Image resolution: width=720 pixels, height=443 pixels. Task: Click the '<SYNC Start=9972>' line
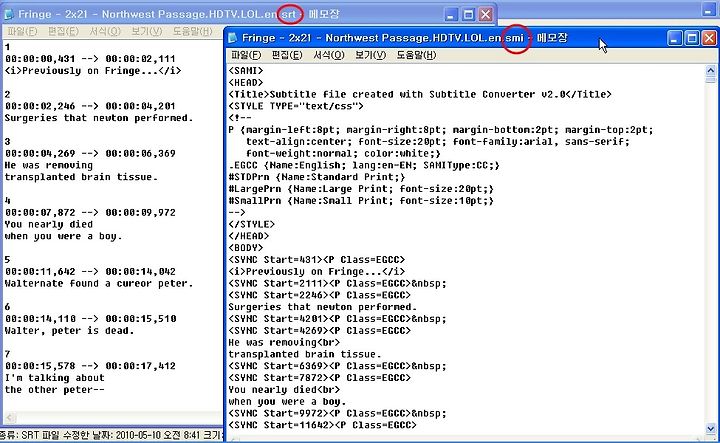coord(337,413)
